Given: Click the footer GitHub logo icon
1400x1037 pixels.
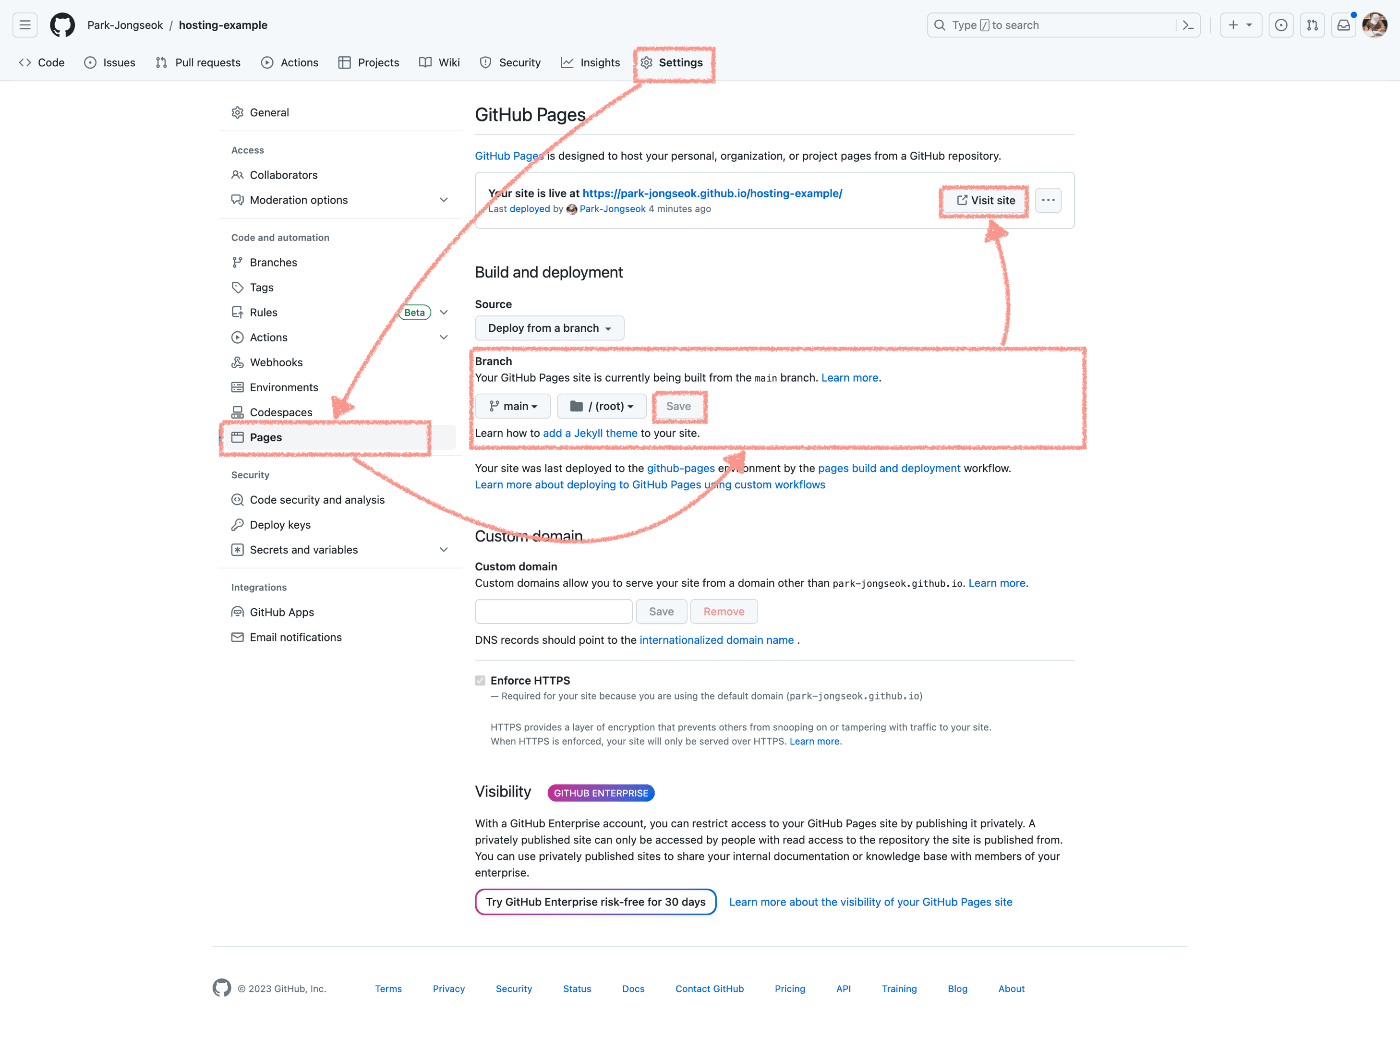Looking at the screenshot, I should coord(222,988).
